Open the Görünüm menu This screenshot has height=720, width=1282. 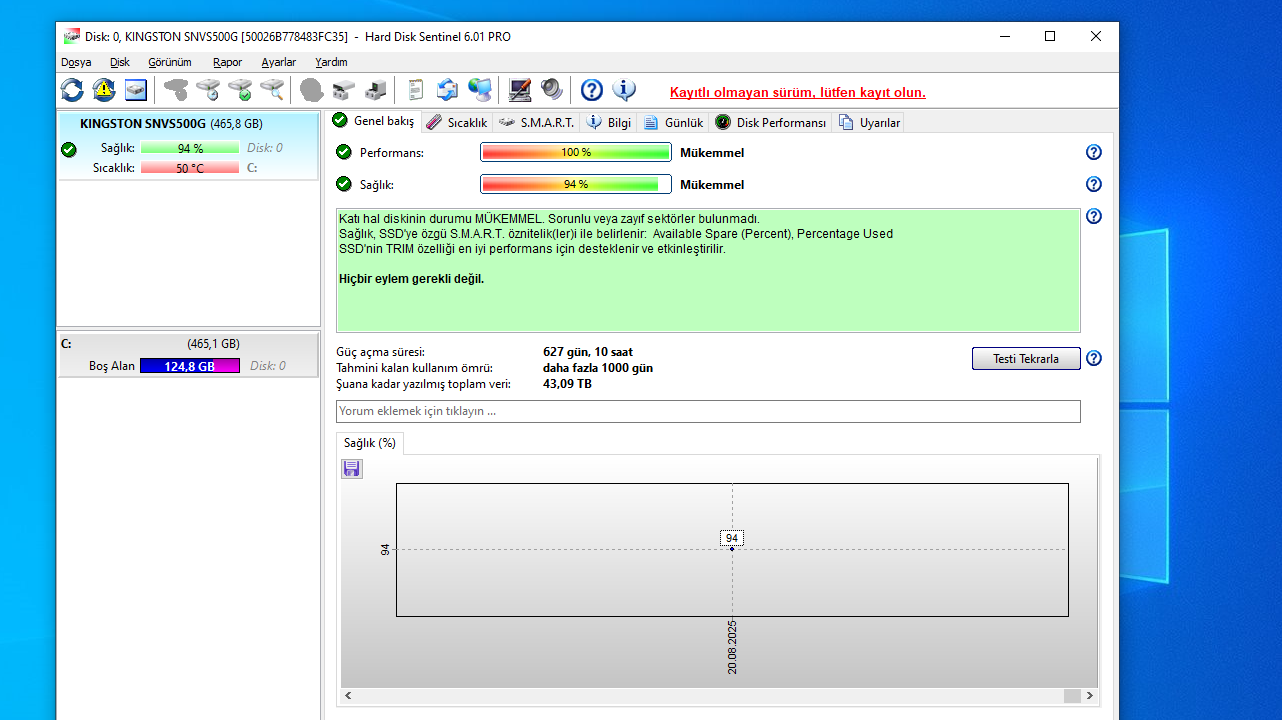point(170,62)
